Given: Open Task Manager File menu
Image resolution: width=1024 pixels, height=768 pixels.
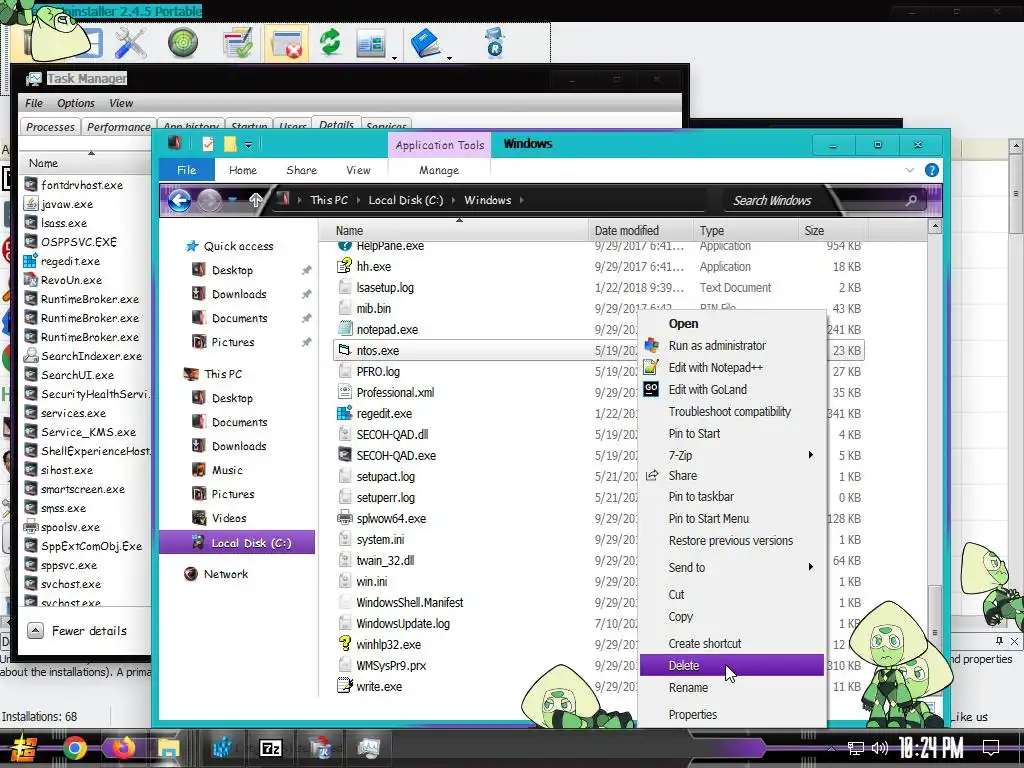Looking at the screenshot, I should pyautogui.click(x=34, y=103).
